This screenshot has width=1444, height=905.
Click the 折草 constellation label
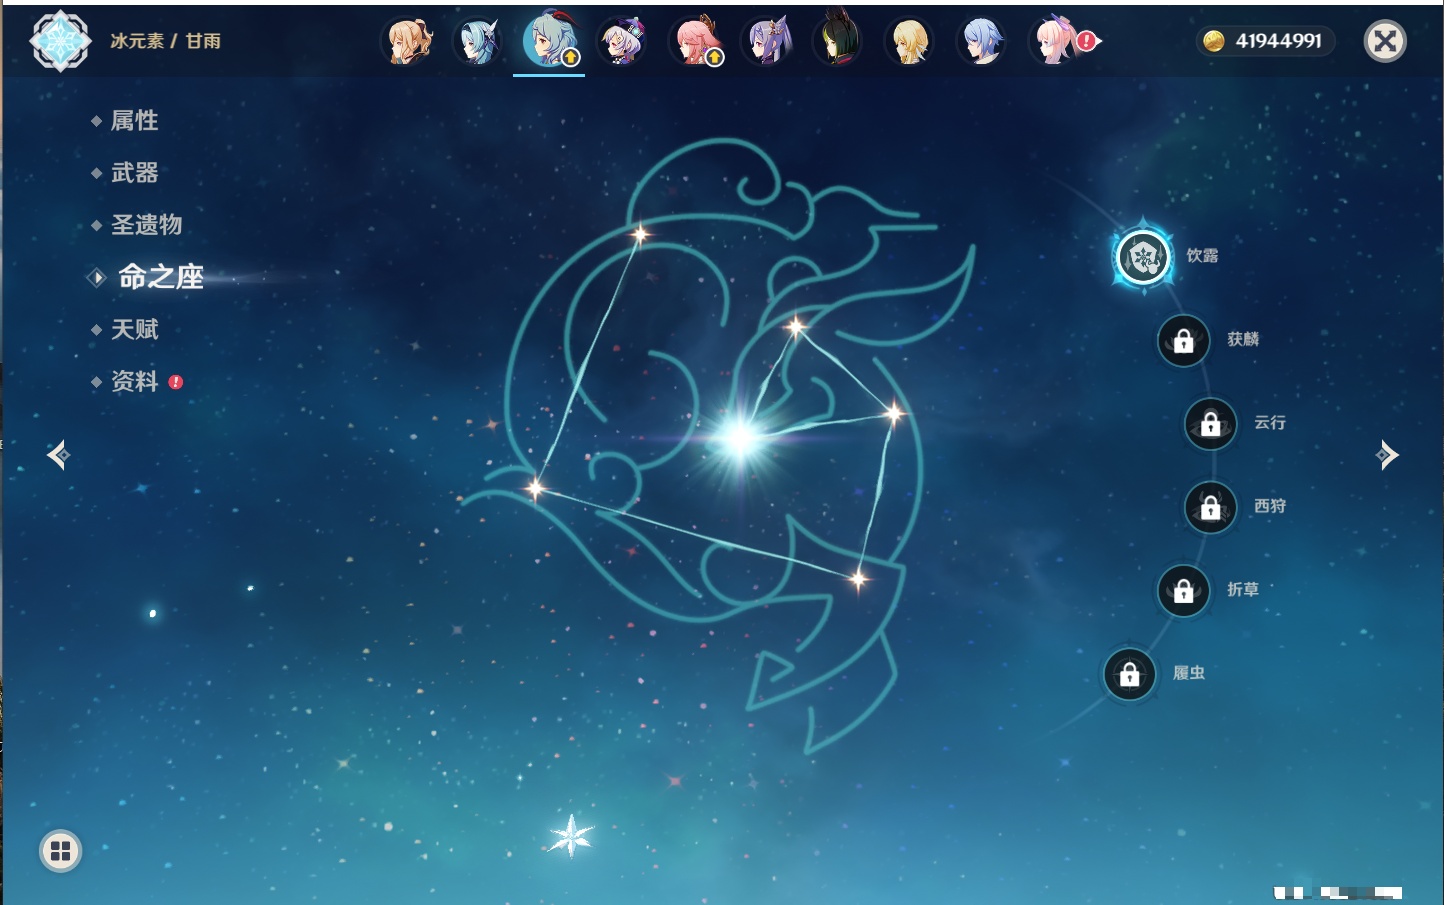pyautogui.click(x=1243, y=590)
